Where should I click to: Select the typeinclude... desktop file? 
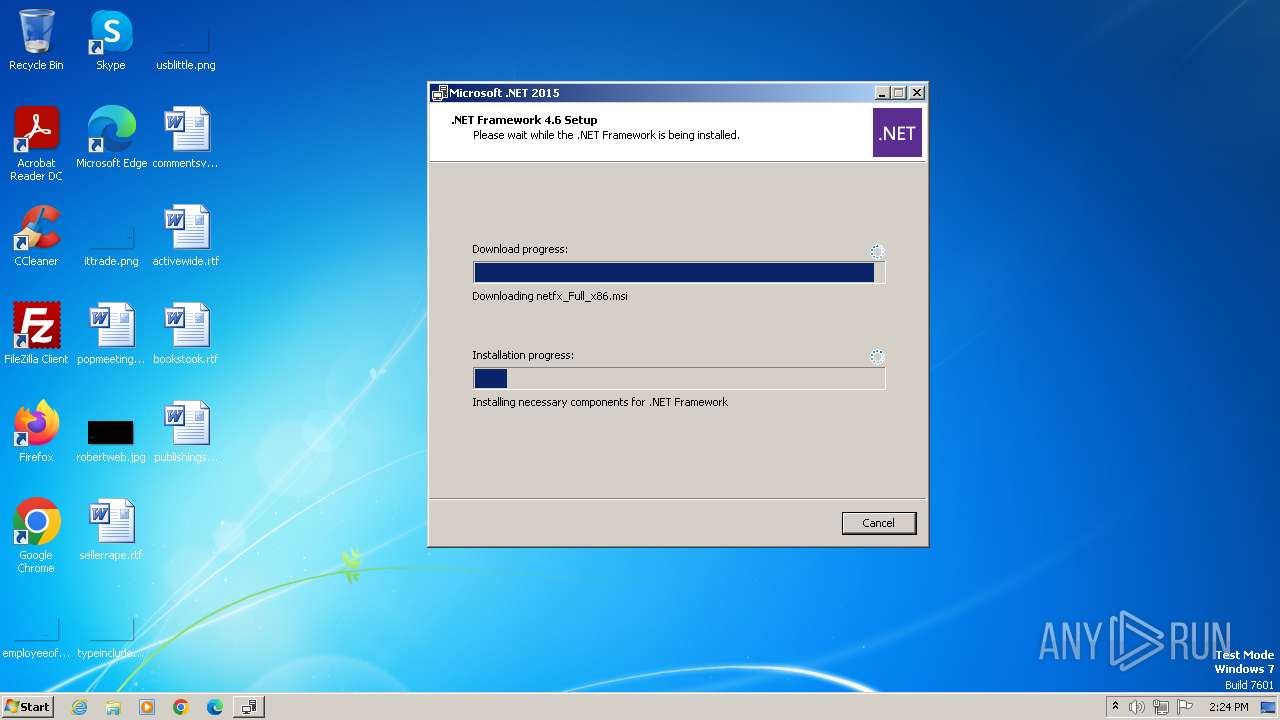(111, 640)
